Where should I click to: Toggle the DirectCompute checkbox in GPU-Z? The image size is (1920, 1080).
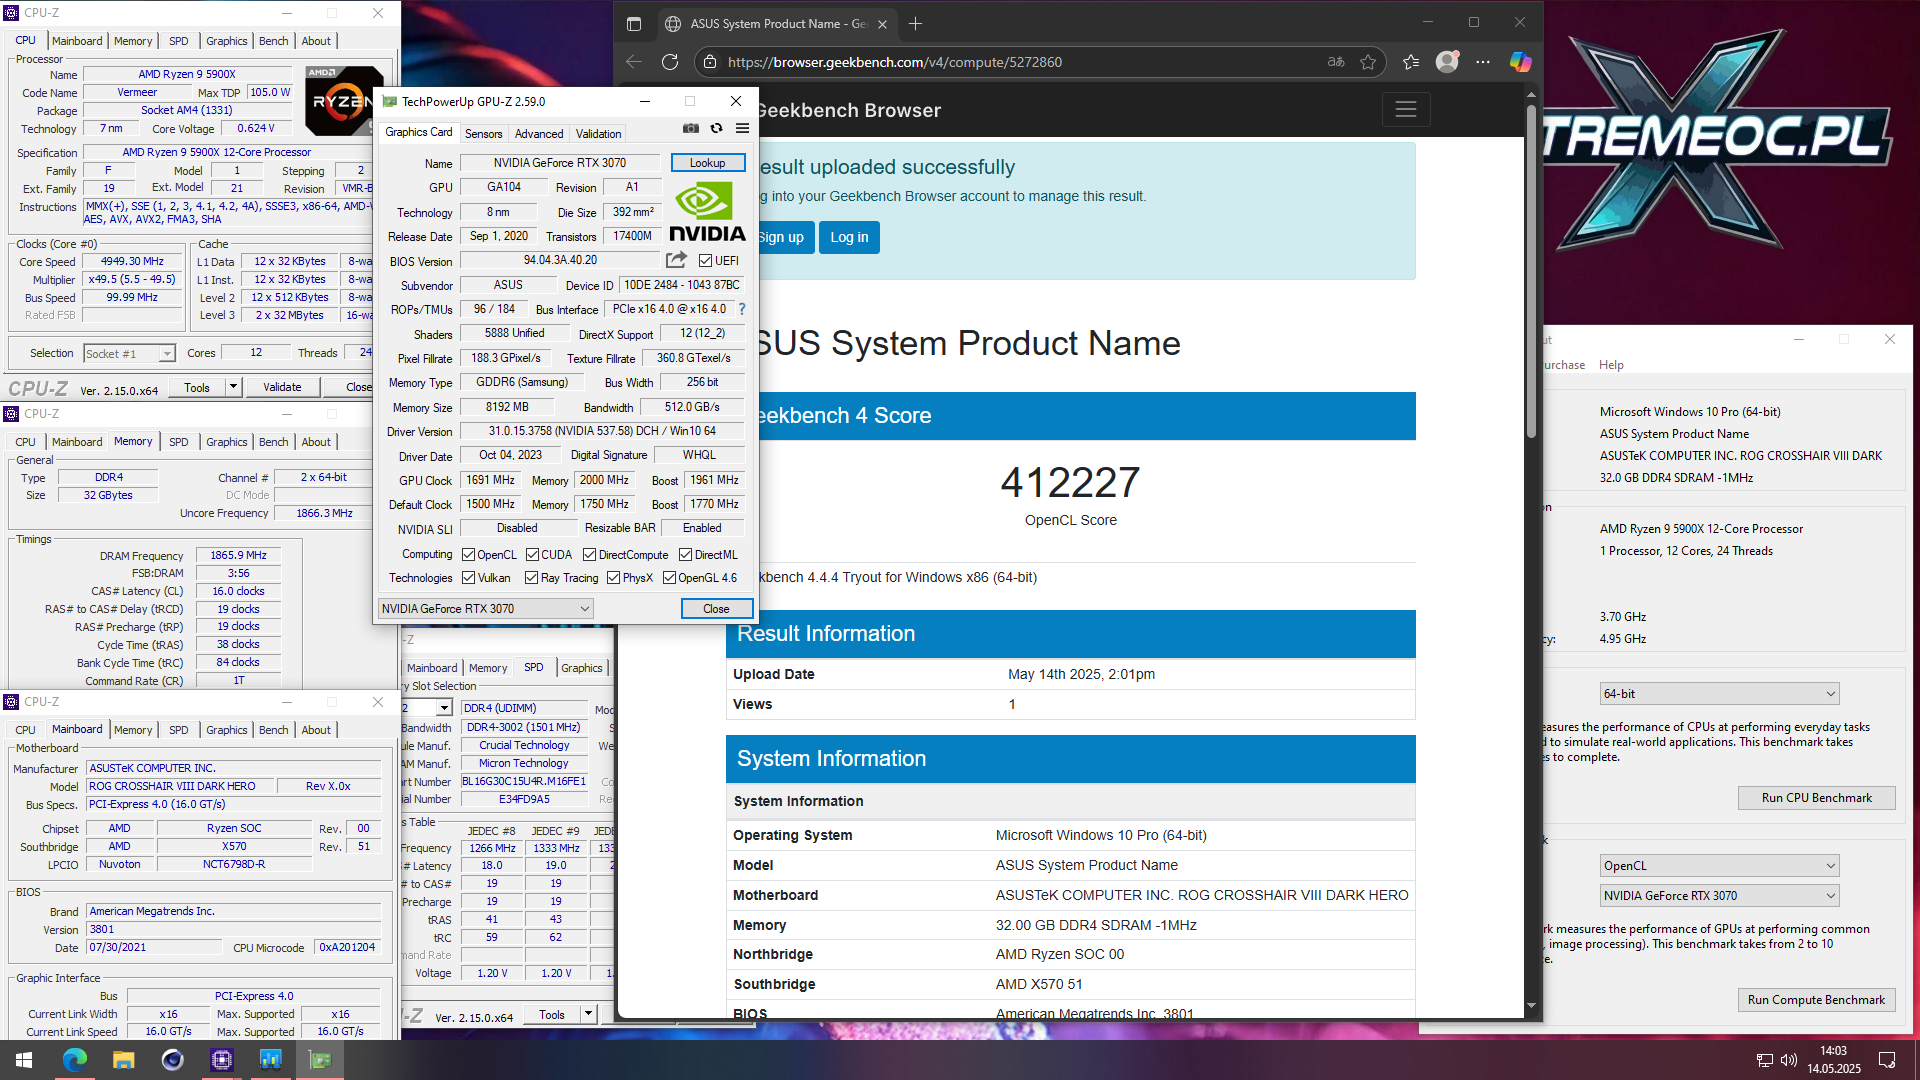[x=590, y=555]
